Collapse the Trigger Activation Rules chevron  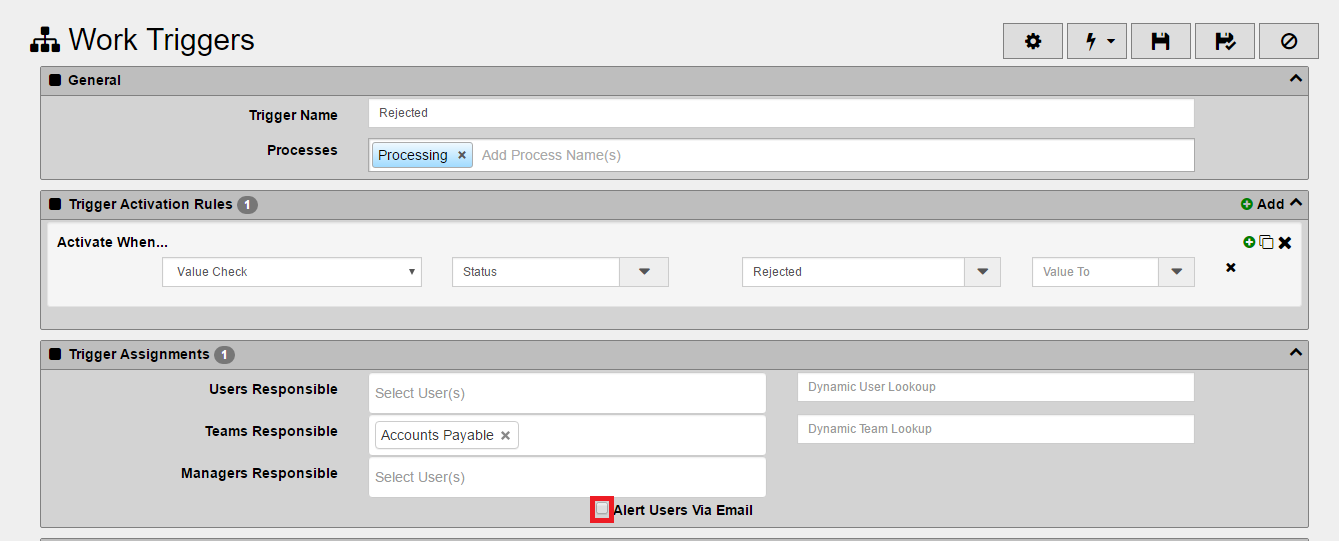(x=1296, y=202)
